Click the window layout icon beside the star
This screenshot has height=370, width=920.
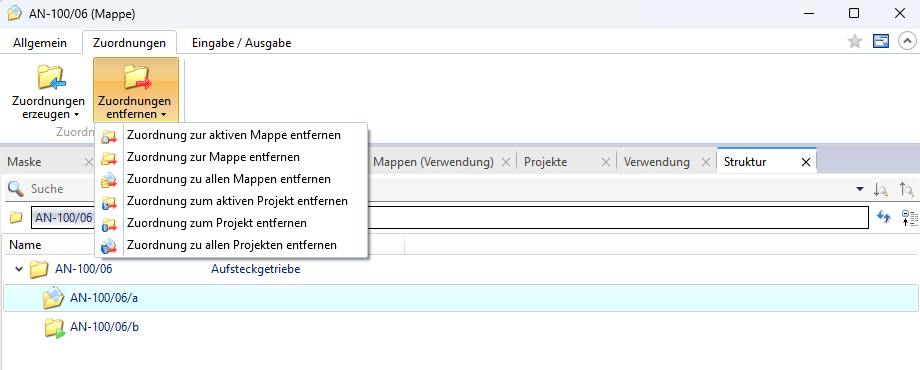click(881, 41)
